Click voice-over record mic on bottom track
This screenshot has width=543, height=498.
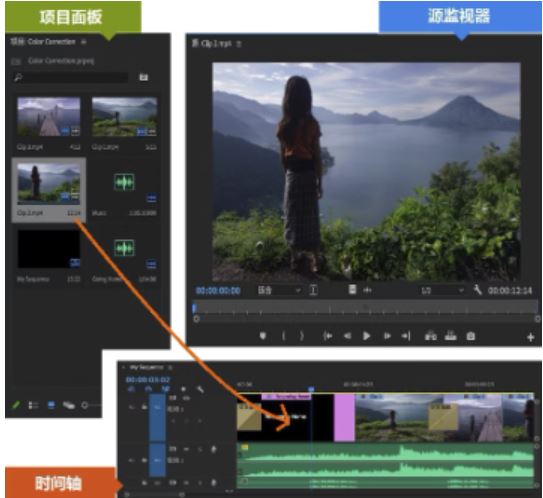click(x=214, y=482)
